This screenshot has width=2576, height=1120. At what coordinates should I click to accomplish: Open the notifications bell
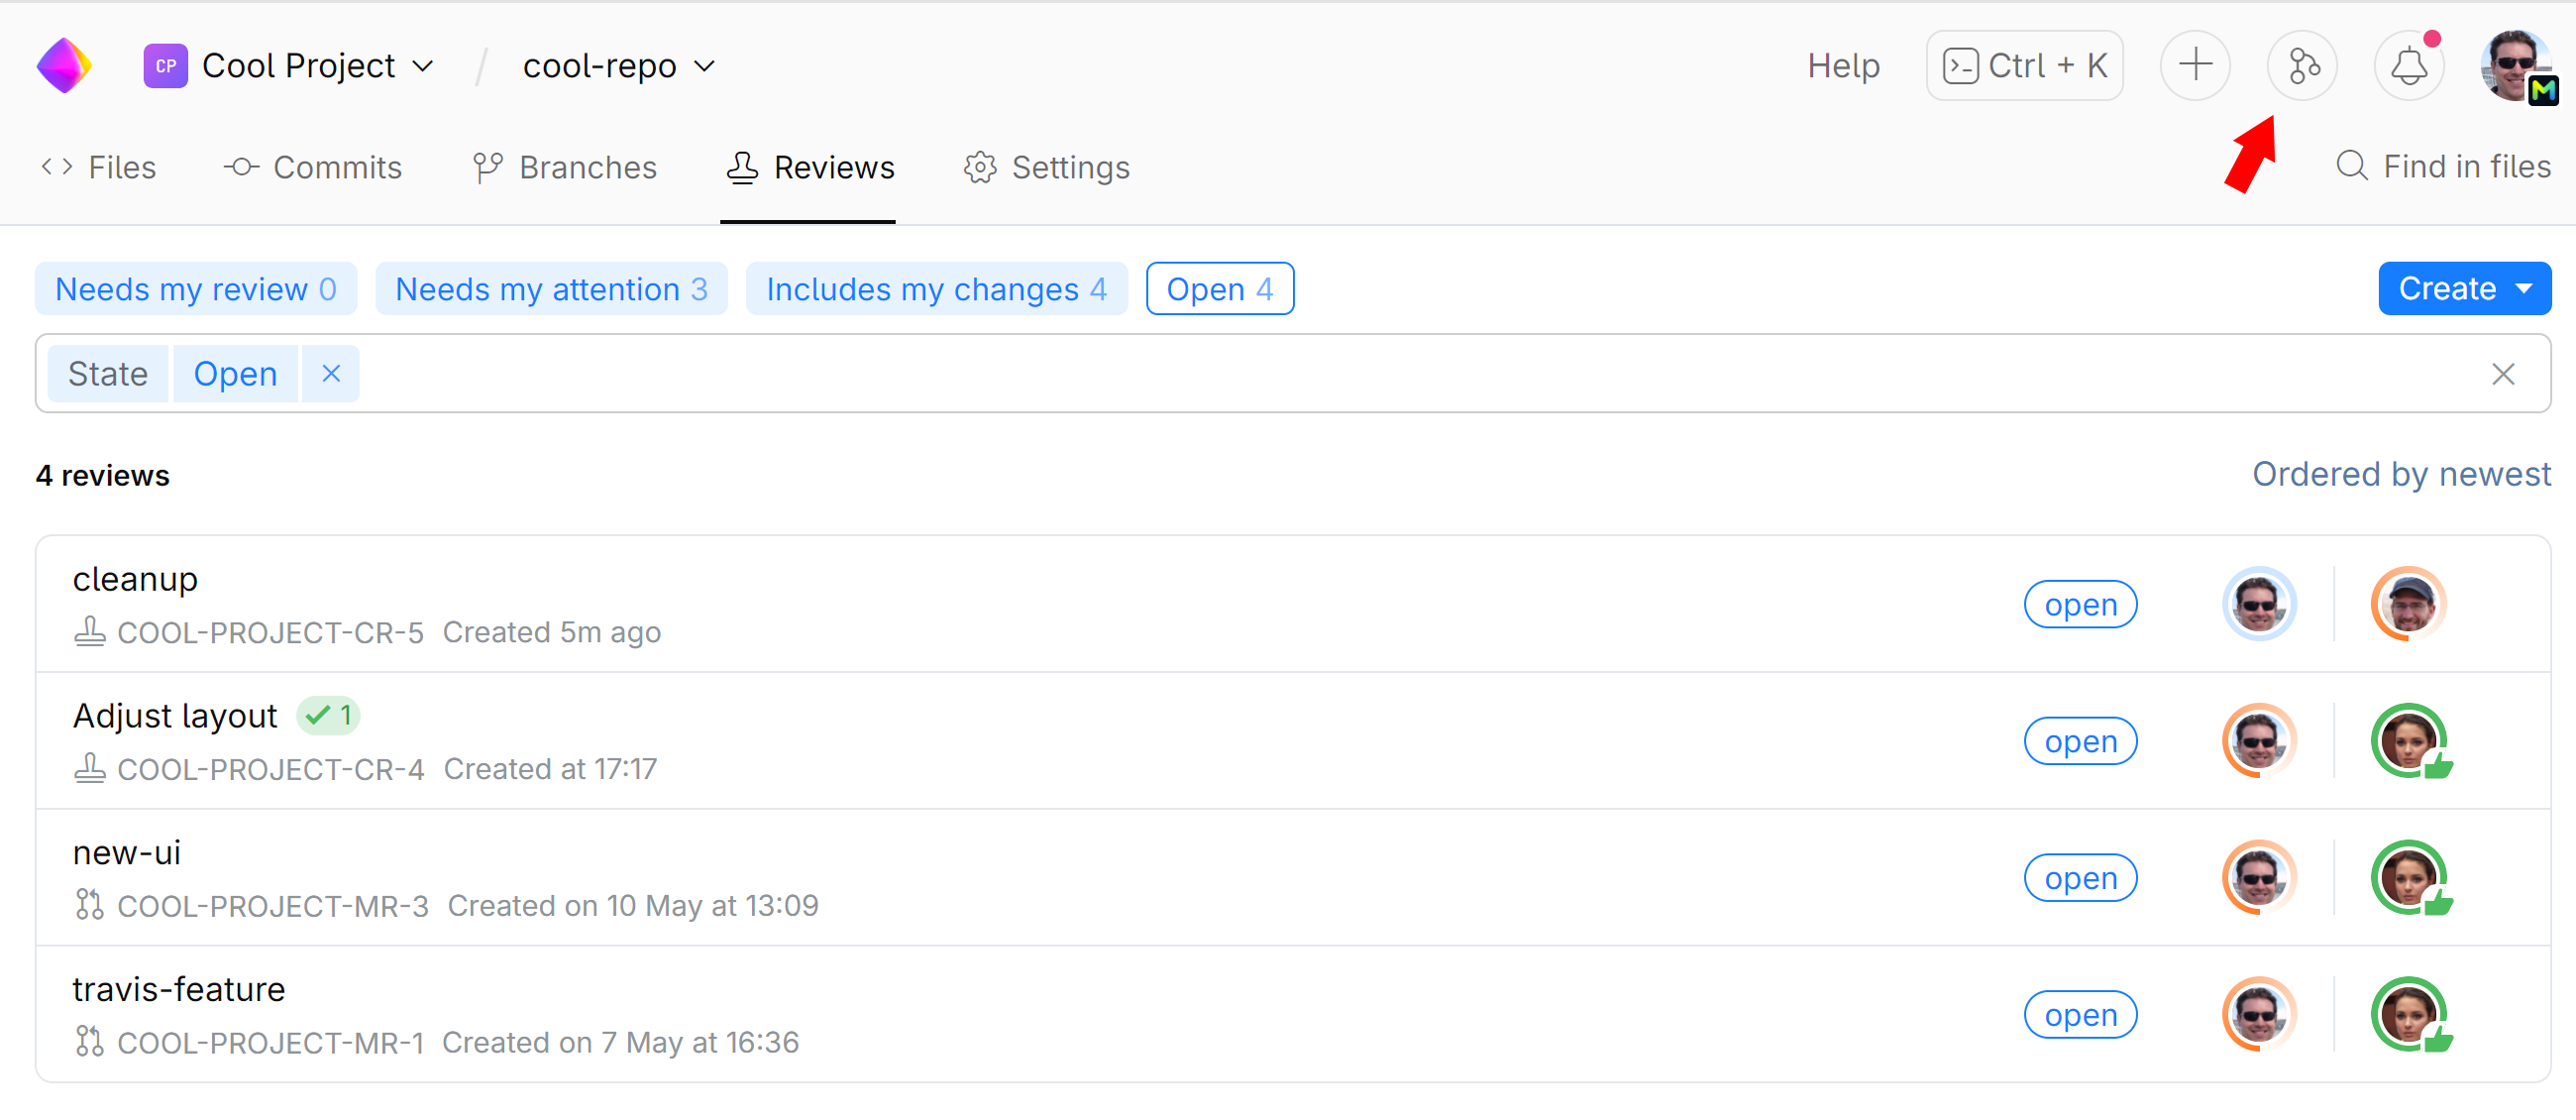click(x=2409, y=66)
